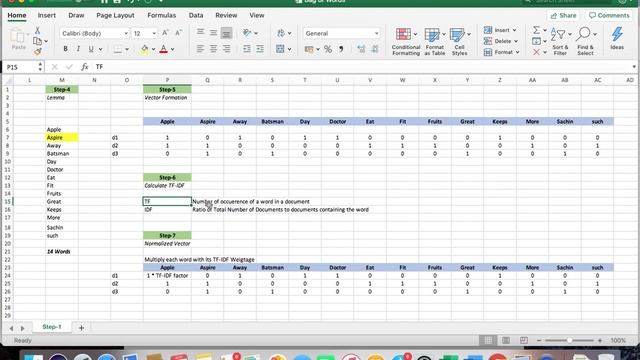Image resolution: width=640 pixels, height=360 pixels.
Task: Click the Wrap Text icon
Action: [280, 33]
